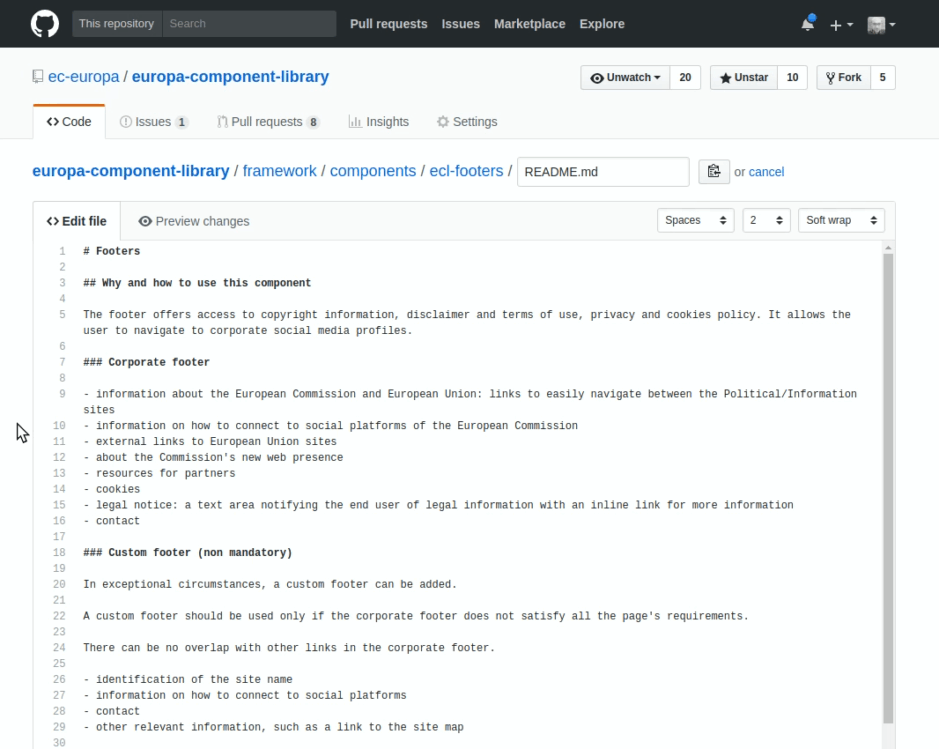Viewport: 939px width, 749px height.
Task: Click the line '- information on how to connect to social platforms of the European Commission'
Action: tap(330, 426)
